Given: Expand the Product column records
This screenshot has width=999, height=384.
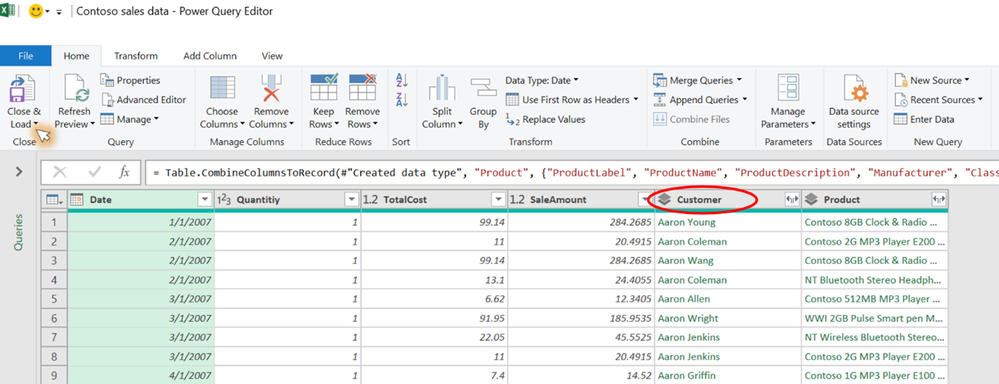Looking at the screenshot, I should (x=938, y=200).
